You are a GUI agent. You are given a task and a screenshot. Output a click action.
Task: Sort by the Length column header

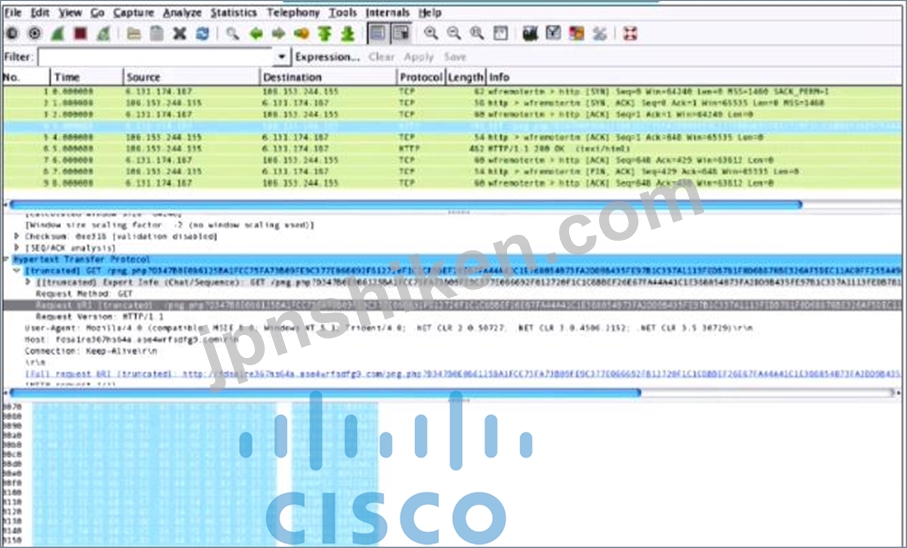(x=466, y=77)
